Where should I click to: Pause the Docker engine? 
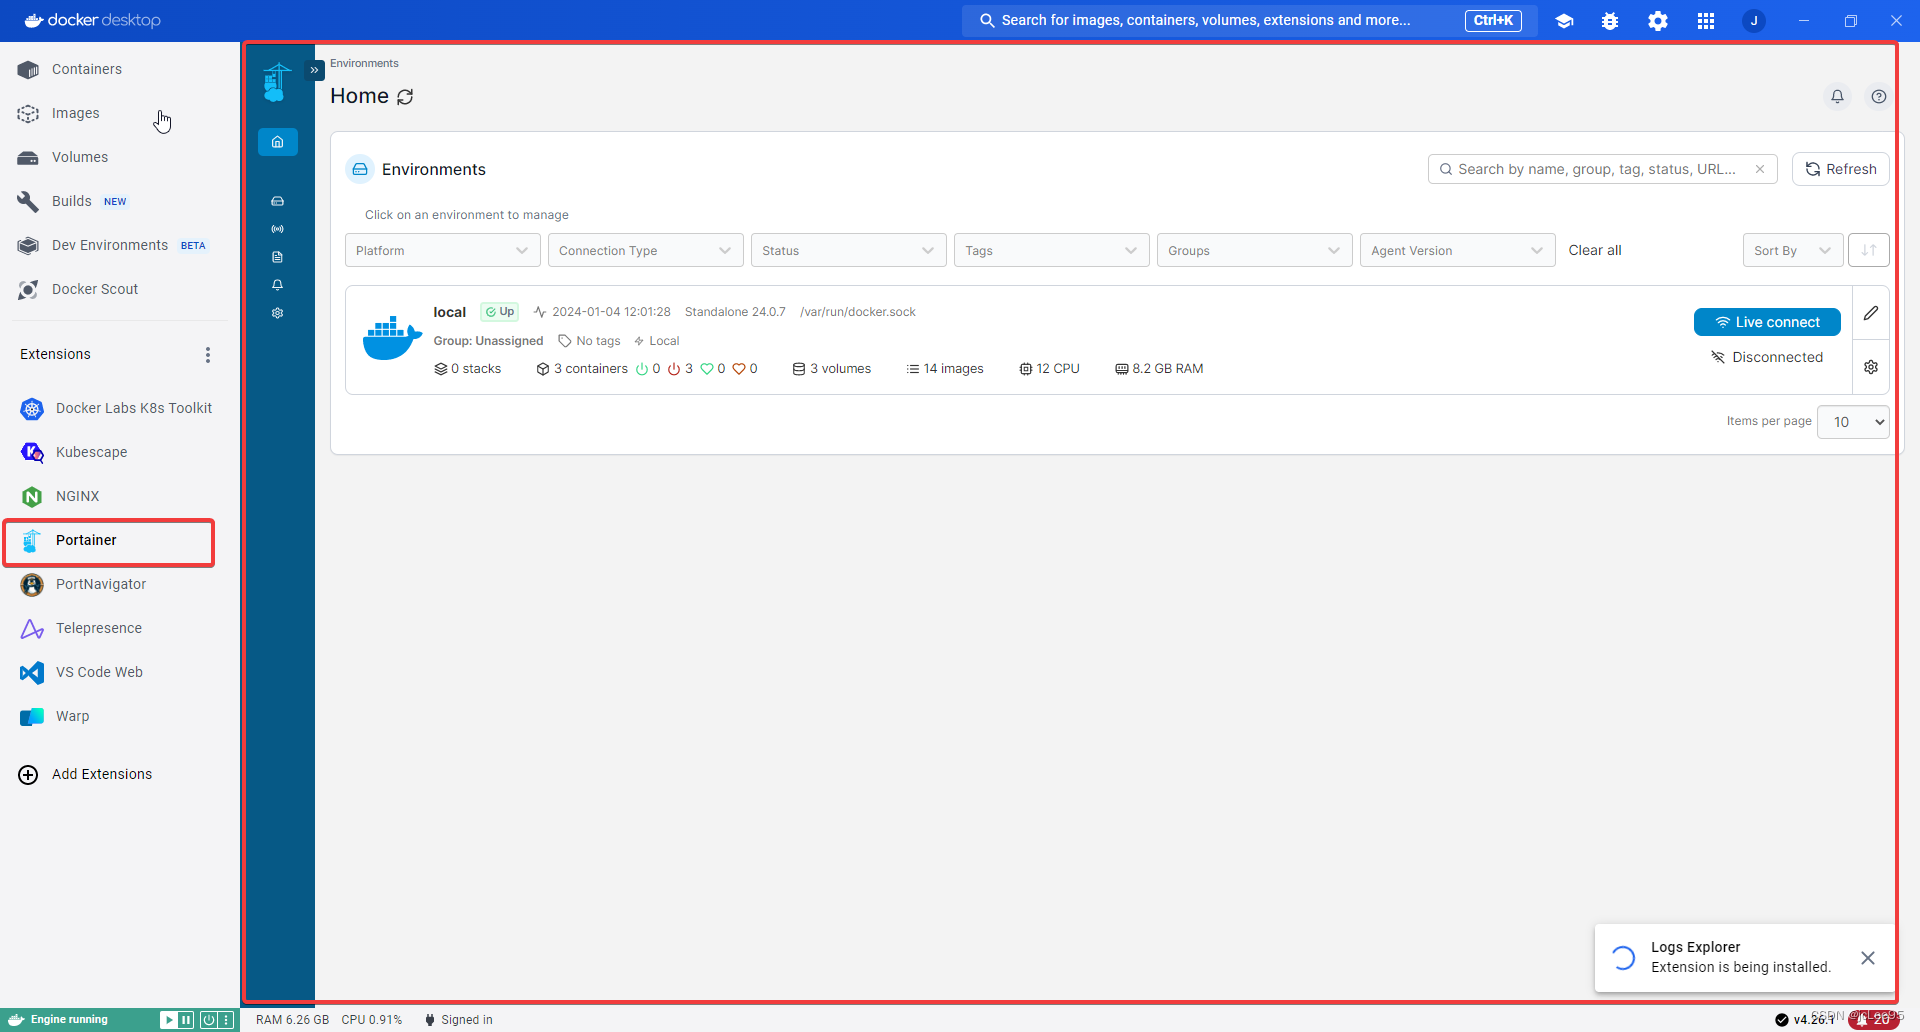click(187, 1020)
